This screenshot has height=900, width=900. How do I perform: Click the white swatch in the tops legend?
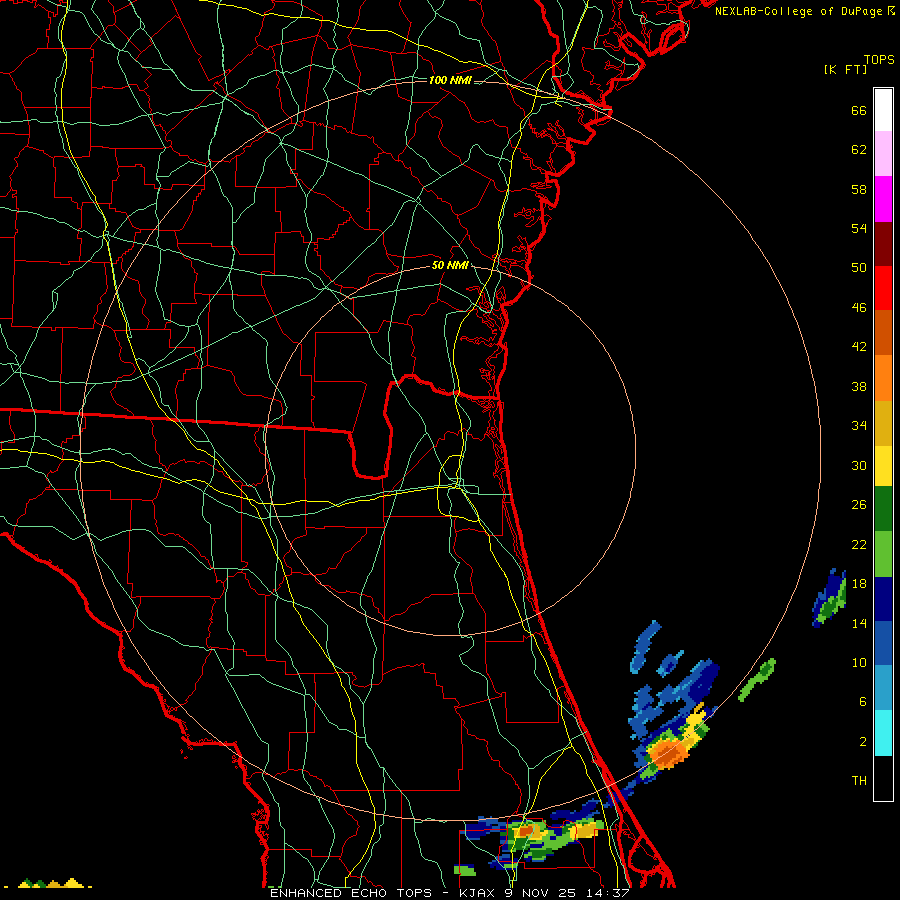click(883, 110)
